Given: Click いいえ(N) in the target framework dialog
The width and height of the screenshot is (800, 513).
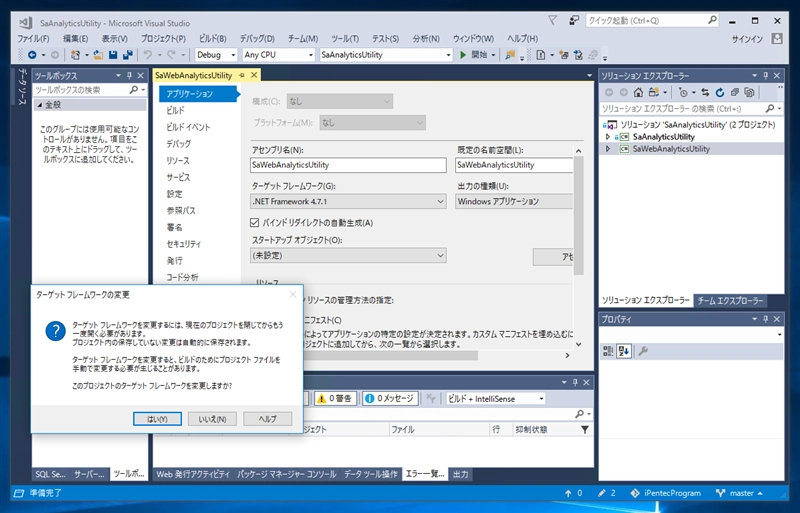Looking at the screenshot, I should (x=212, y=419).
